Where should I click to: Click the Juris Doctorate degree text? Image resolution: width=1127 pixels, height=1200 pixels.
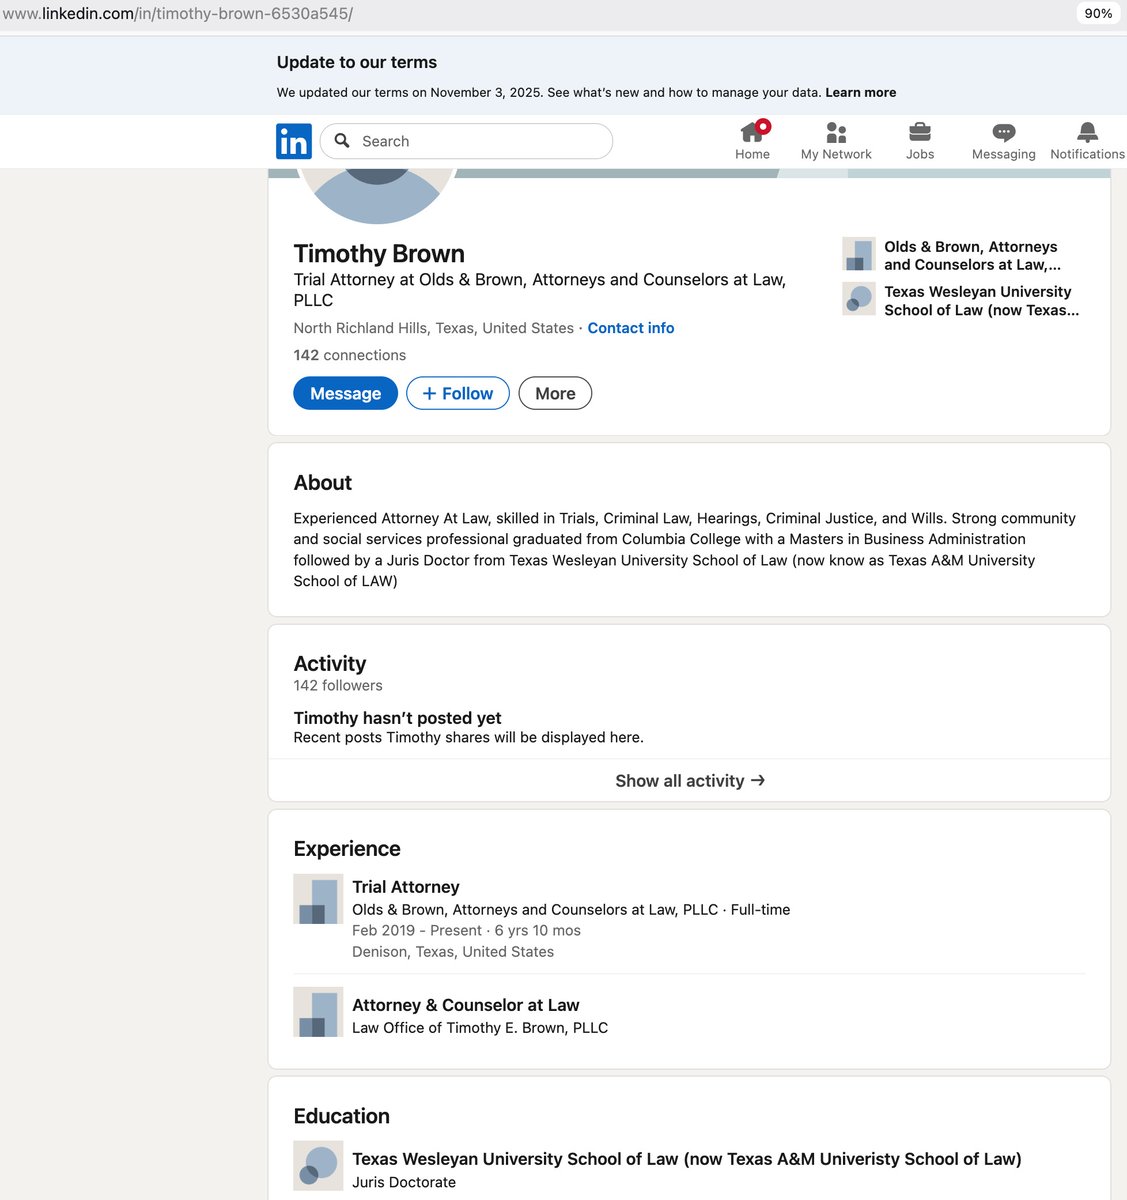click(404, 1182)
